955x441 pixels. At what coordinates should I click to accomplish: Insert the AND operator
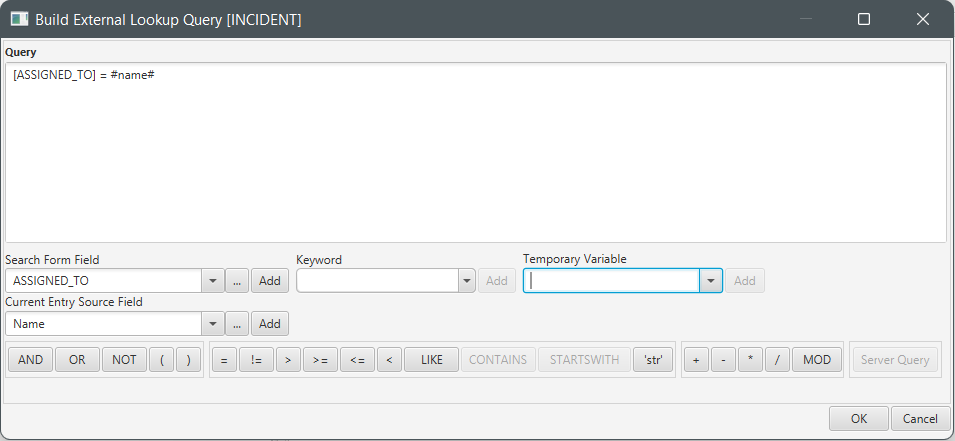[x=30, y=360]
